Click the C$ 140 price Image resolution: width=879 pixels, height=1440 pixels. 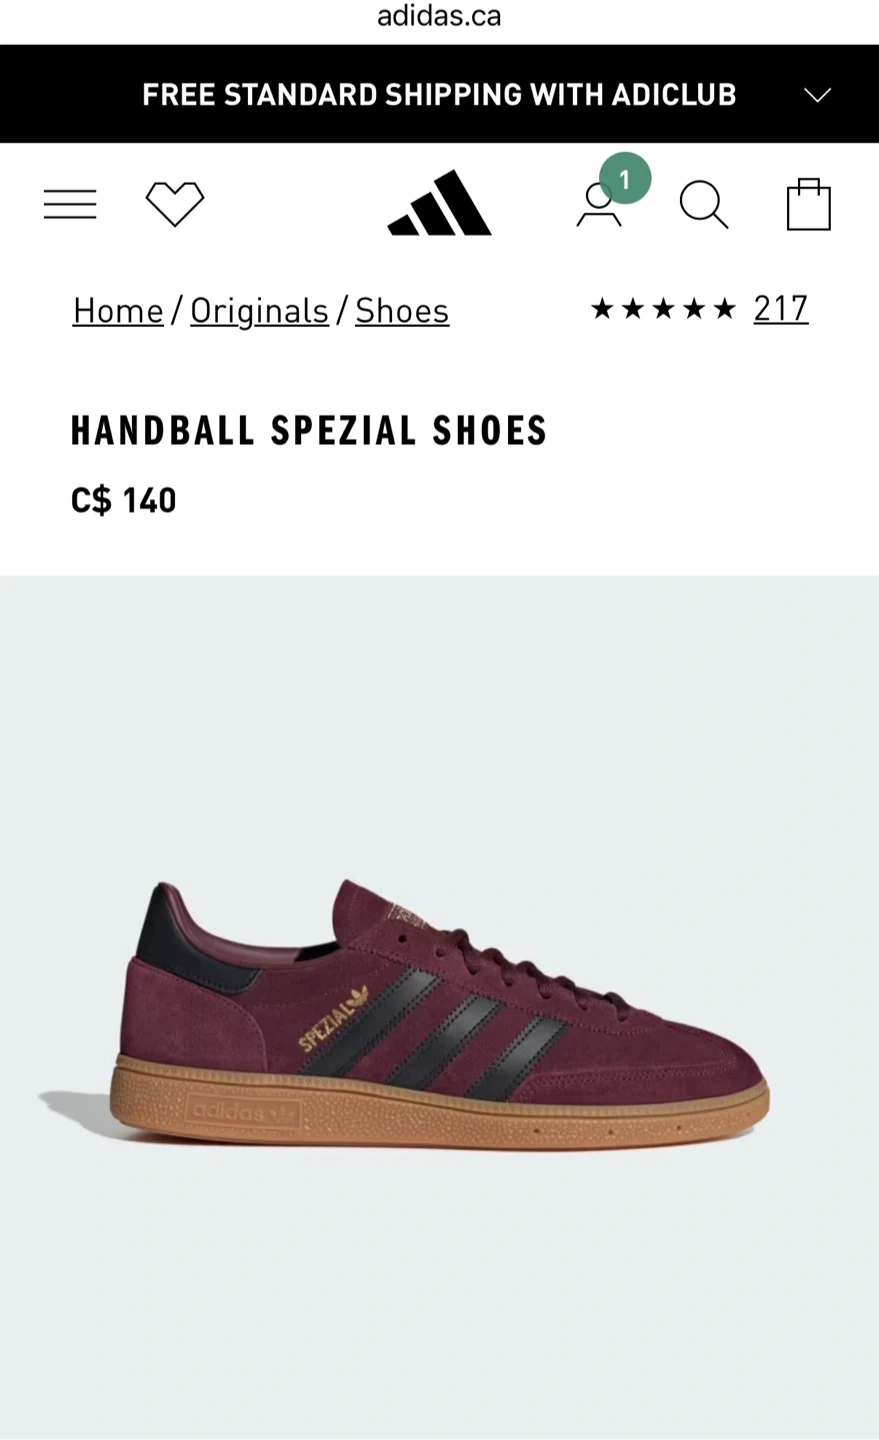pyautogui.click(x=123, y=500)
